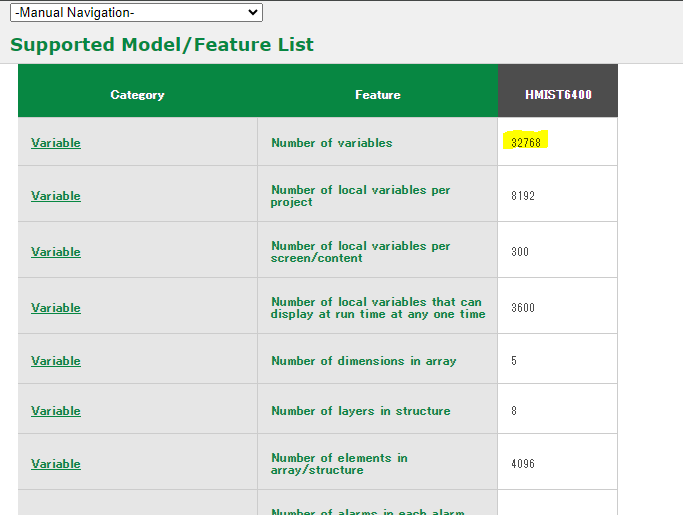Open Variable link for local variables per project

[x=56, y=196]
